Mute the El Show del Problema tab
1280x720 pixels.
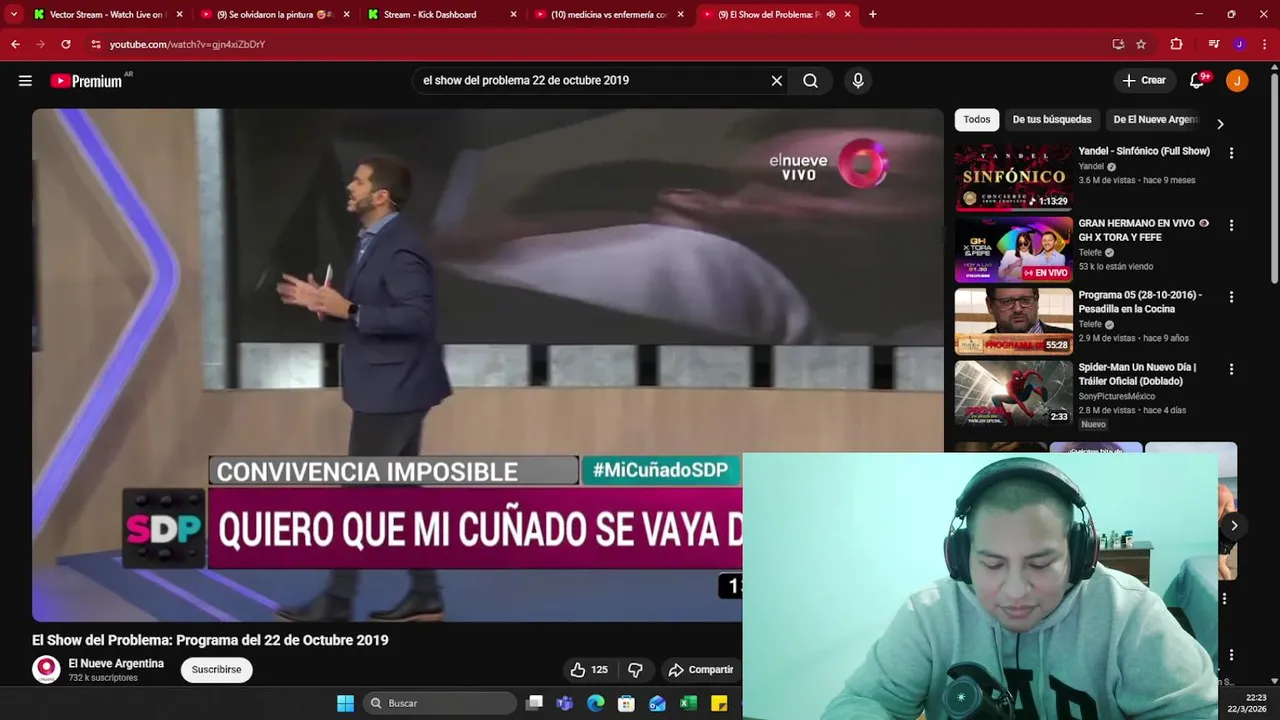tap(830, 14)
